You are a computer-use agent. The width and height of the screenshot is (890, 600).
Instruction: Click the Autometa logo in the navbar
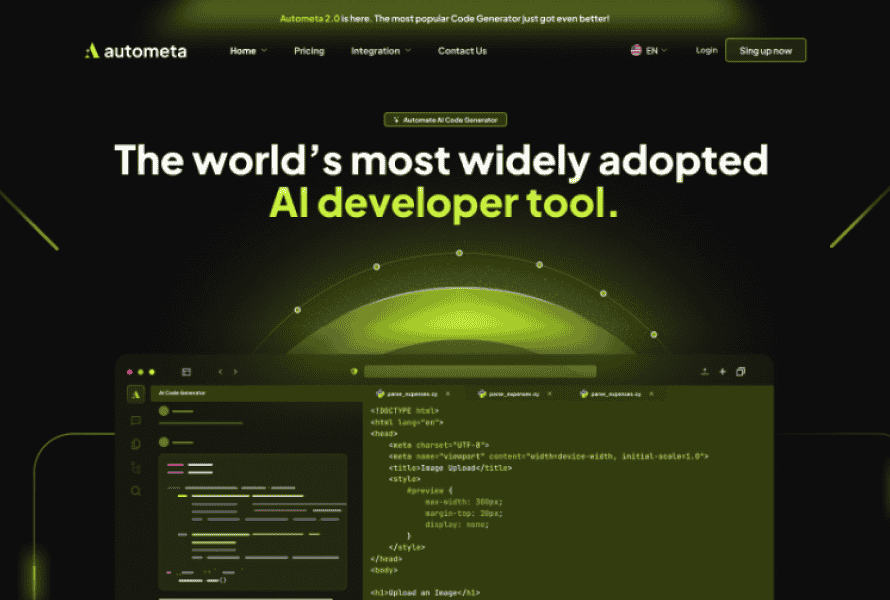click(135, 51)
